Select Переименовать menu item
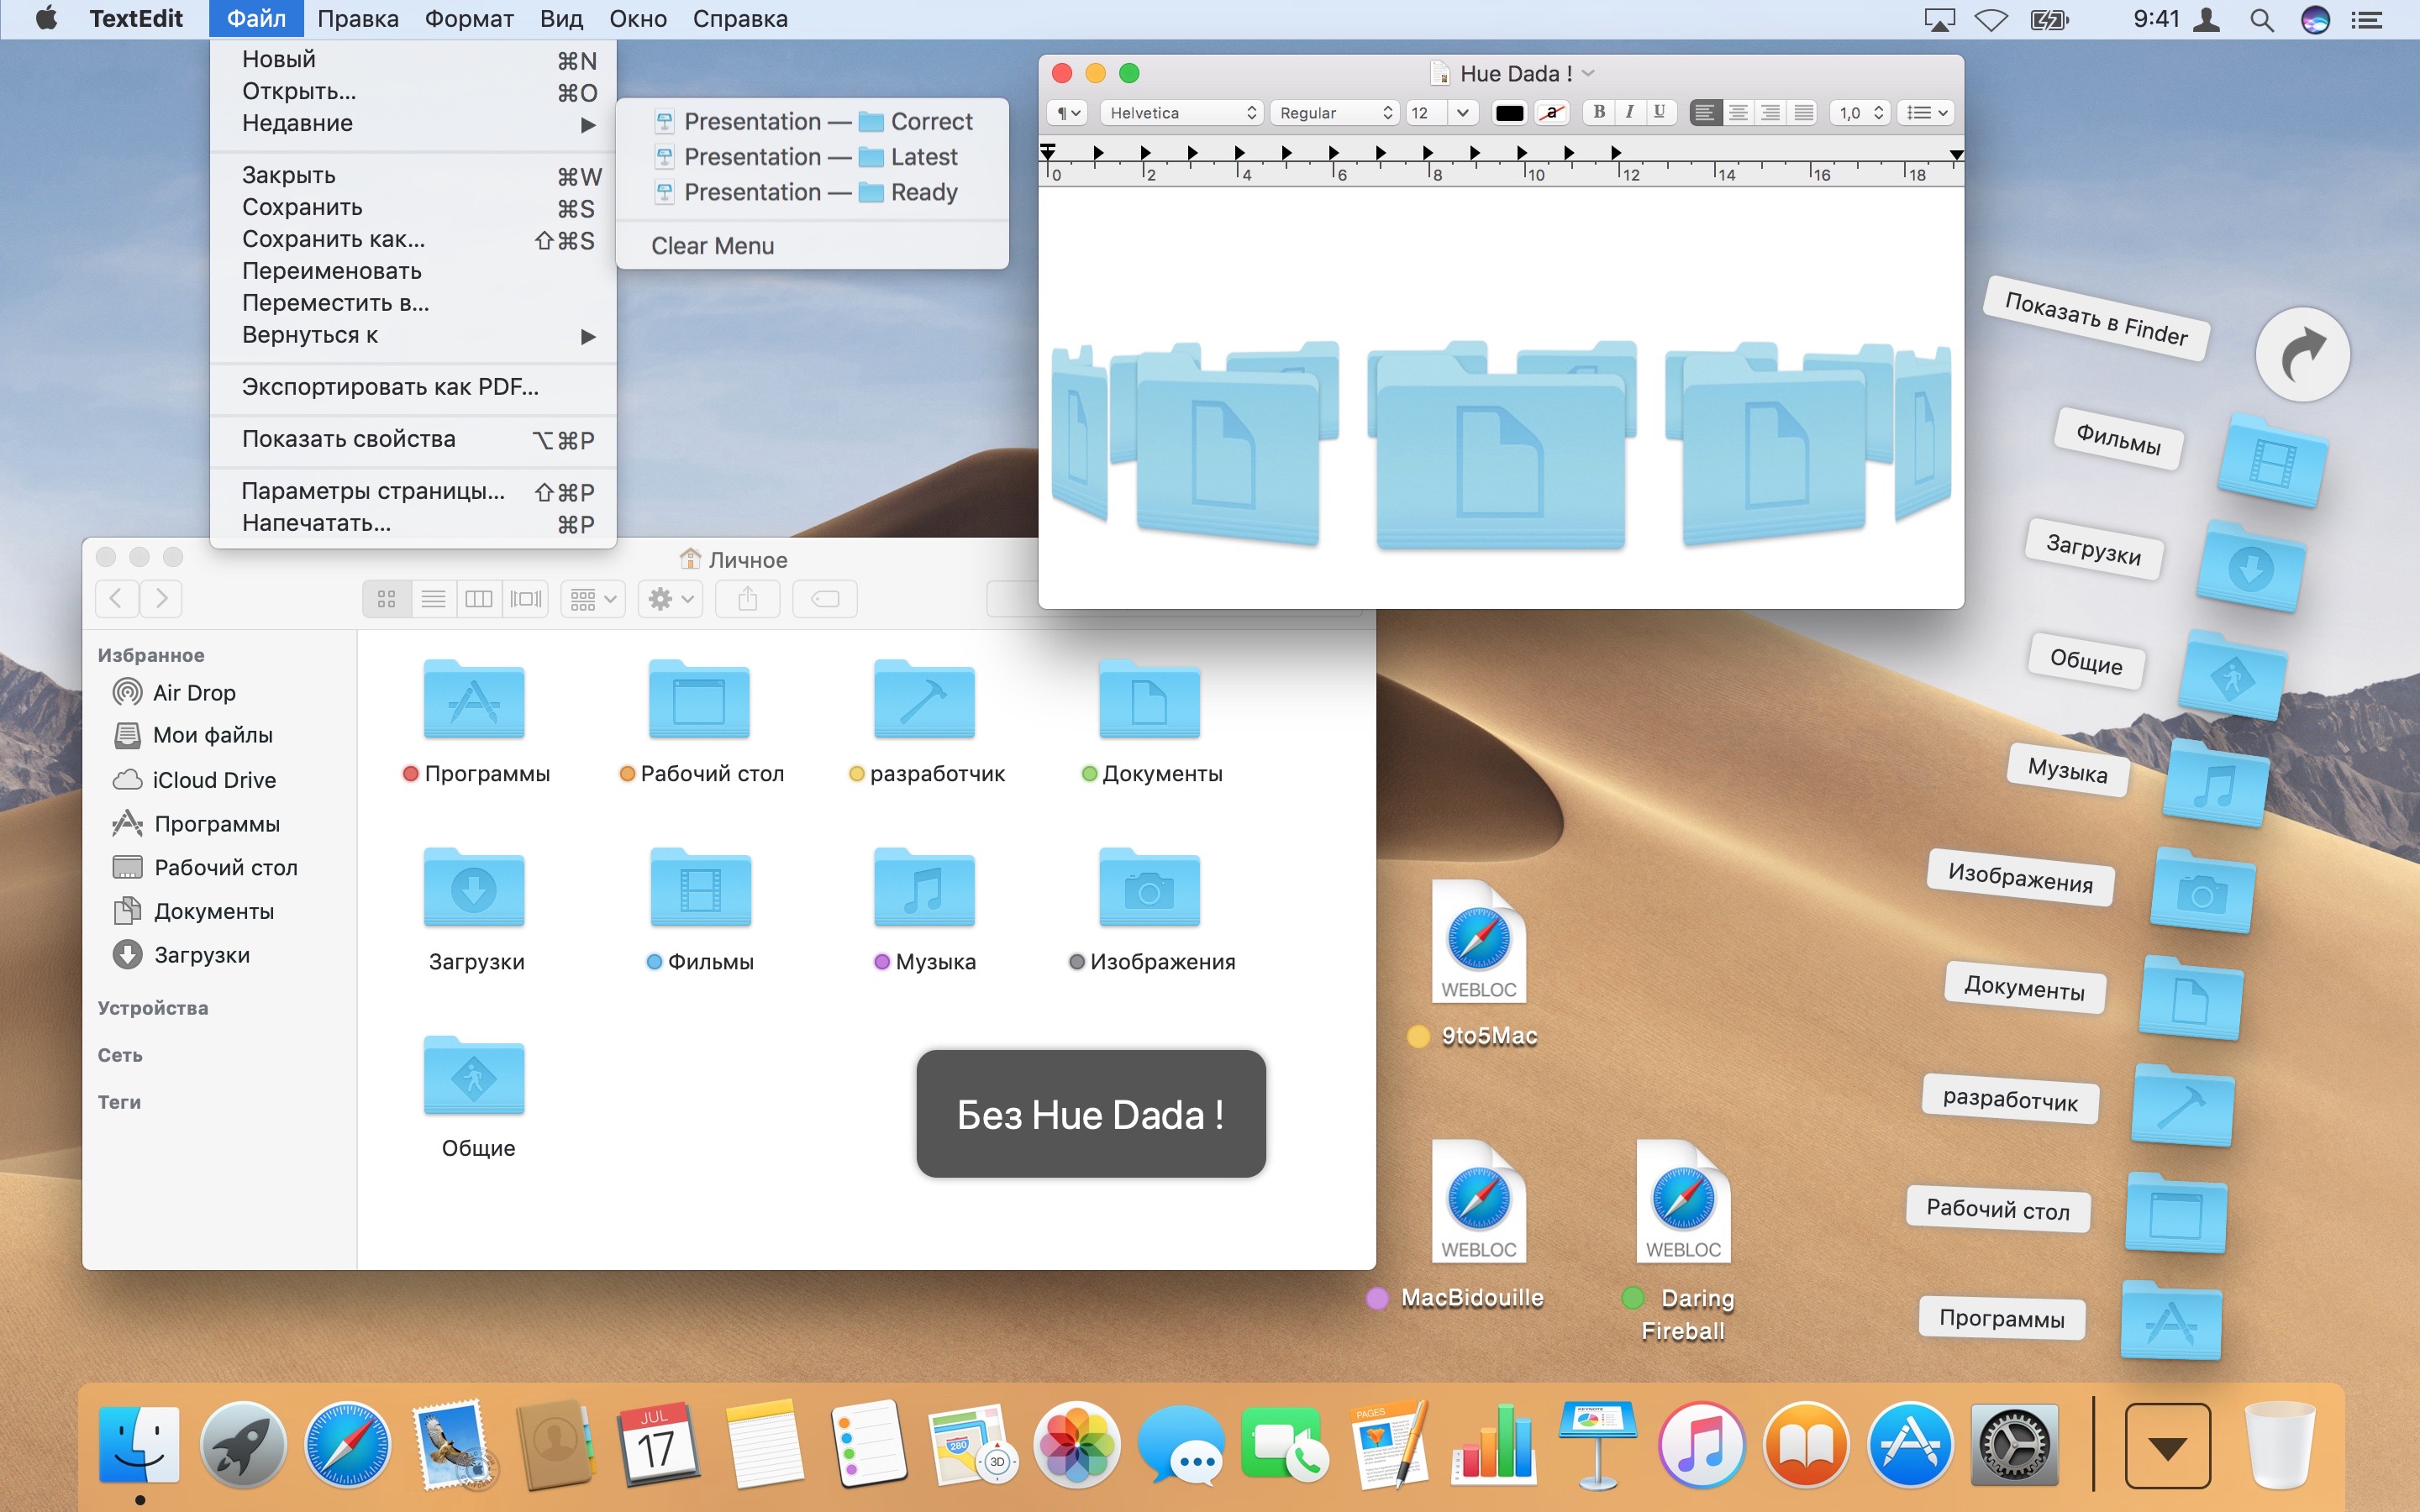This screenshot has height=1512, width=2420. 412,271
